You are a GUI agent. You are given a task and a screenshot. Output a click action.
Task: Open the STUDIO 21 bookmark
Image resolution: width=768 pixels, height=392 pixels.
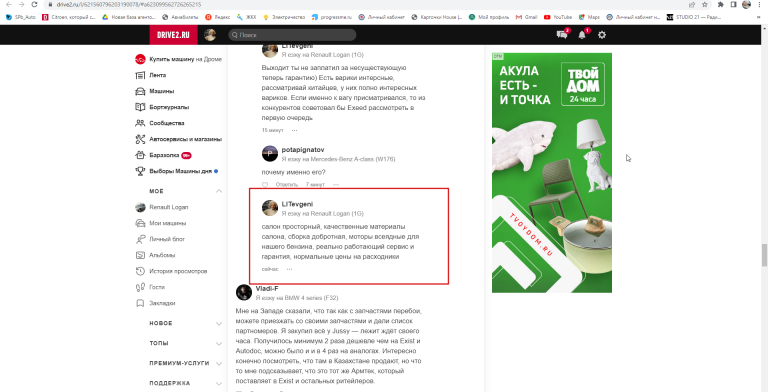[x=695, y=17]
